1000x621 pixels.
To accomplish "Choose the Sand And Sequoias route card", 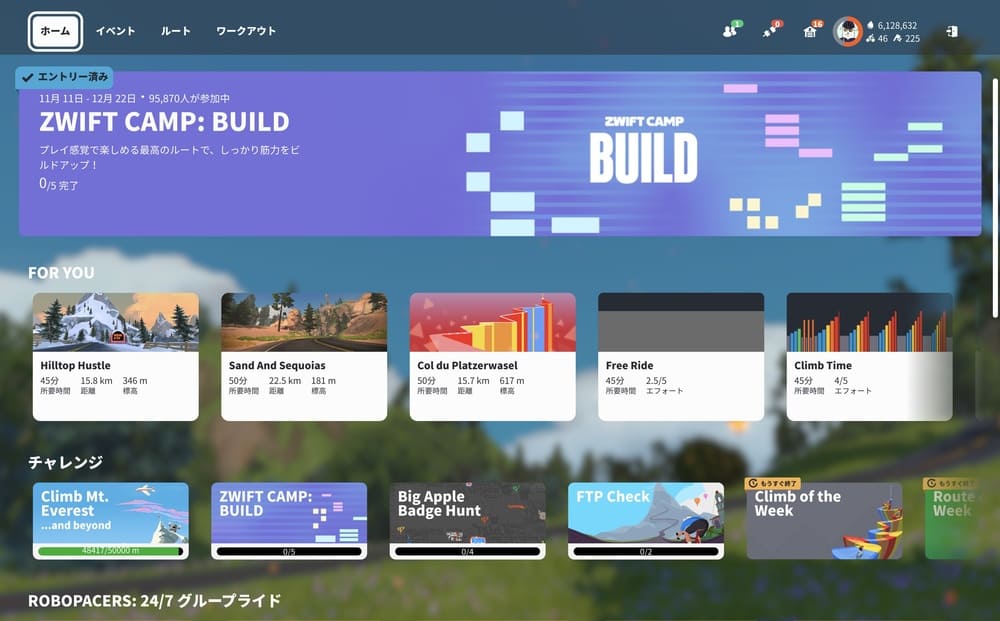I will coord(304,356).
